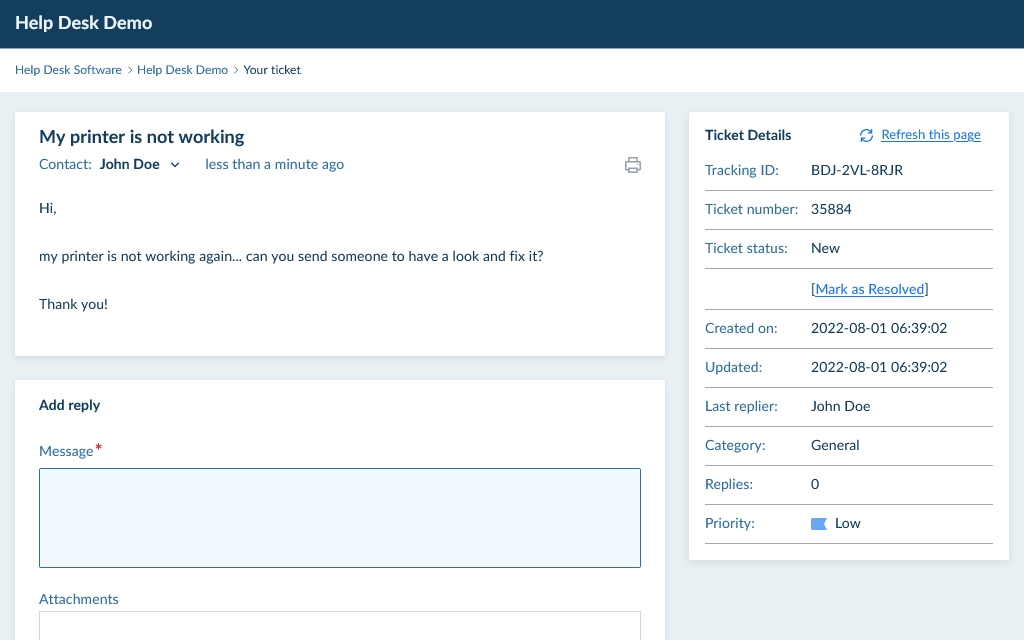This screenshot has height=640, width=1024.
Task: Click the ticket number 35884
Action: tap(831, 209)
